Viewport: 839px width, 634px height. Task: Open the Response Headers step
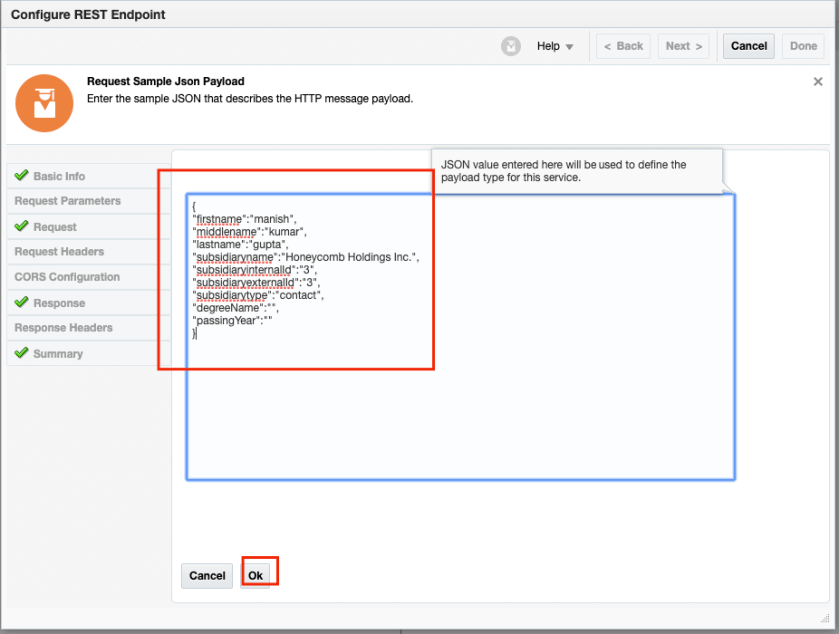pyautogui.click(x=63, y=328)
